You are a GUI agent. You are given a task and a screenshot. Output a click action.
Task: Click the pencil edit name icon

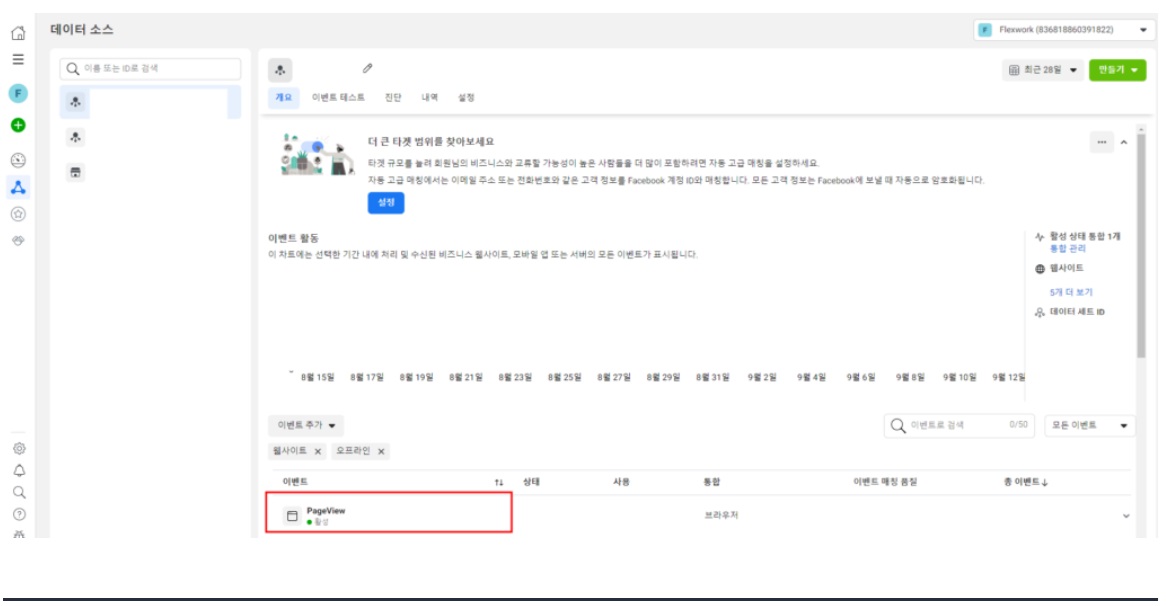(367, 68)
